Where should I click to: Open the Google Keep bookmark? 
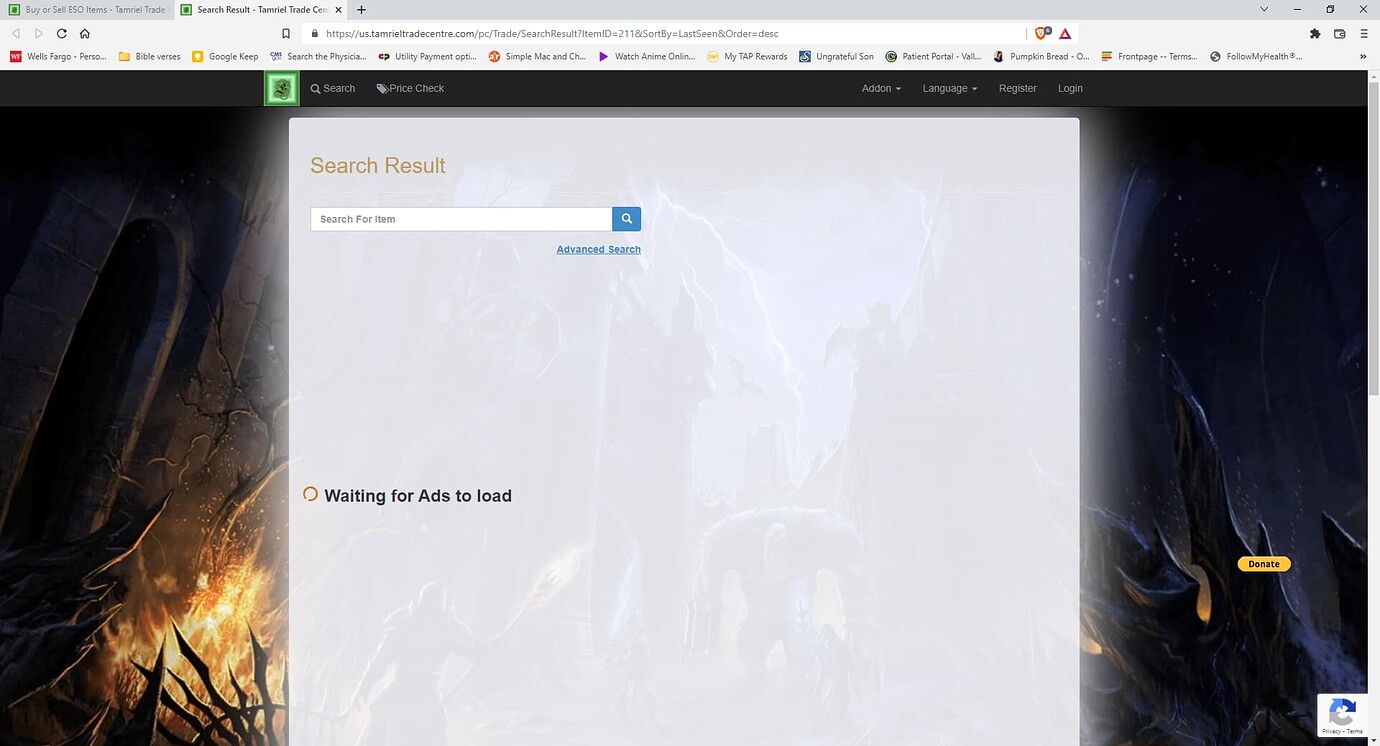pyautogui.click(x=225, y=57)
